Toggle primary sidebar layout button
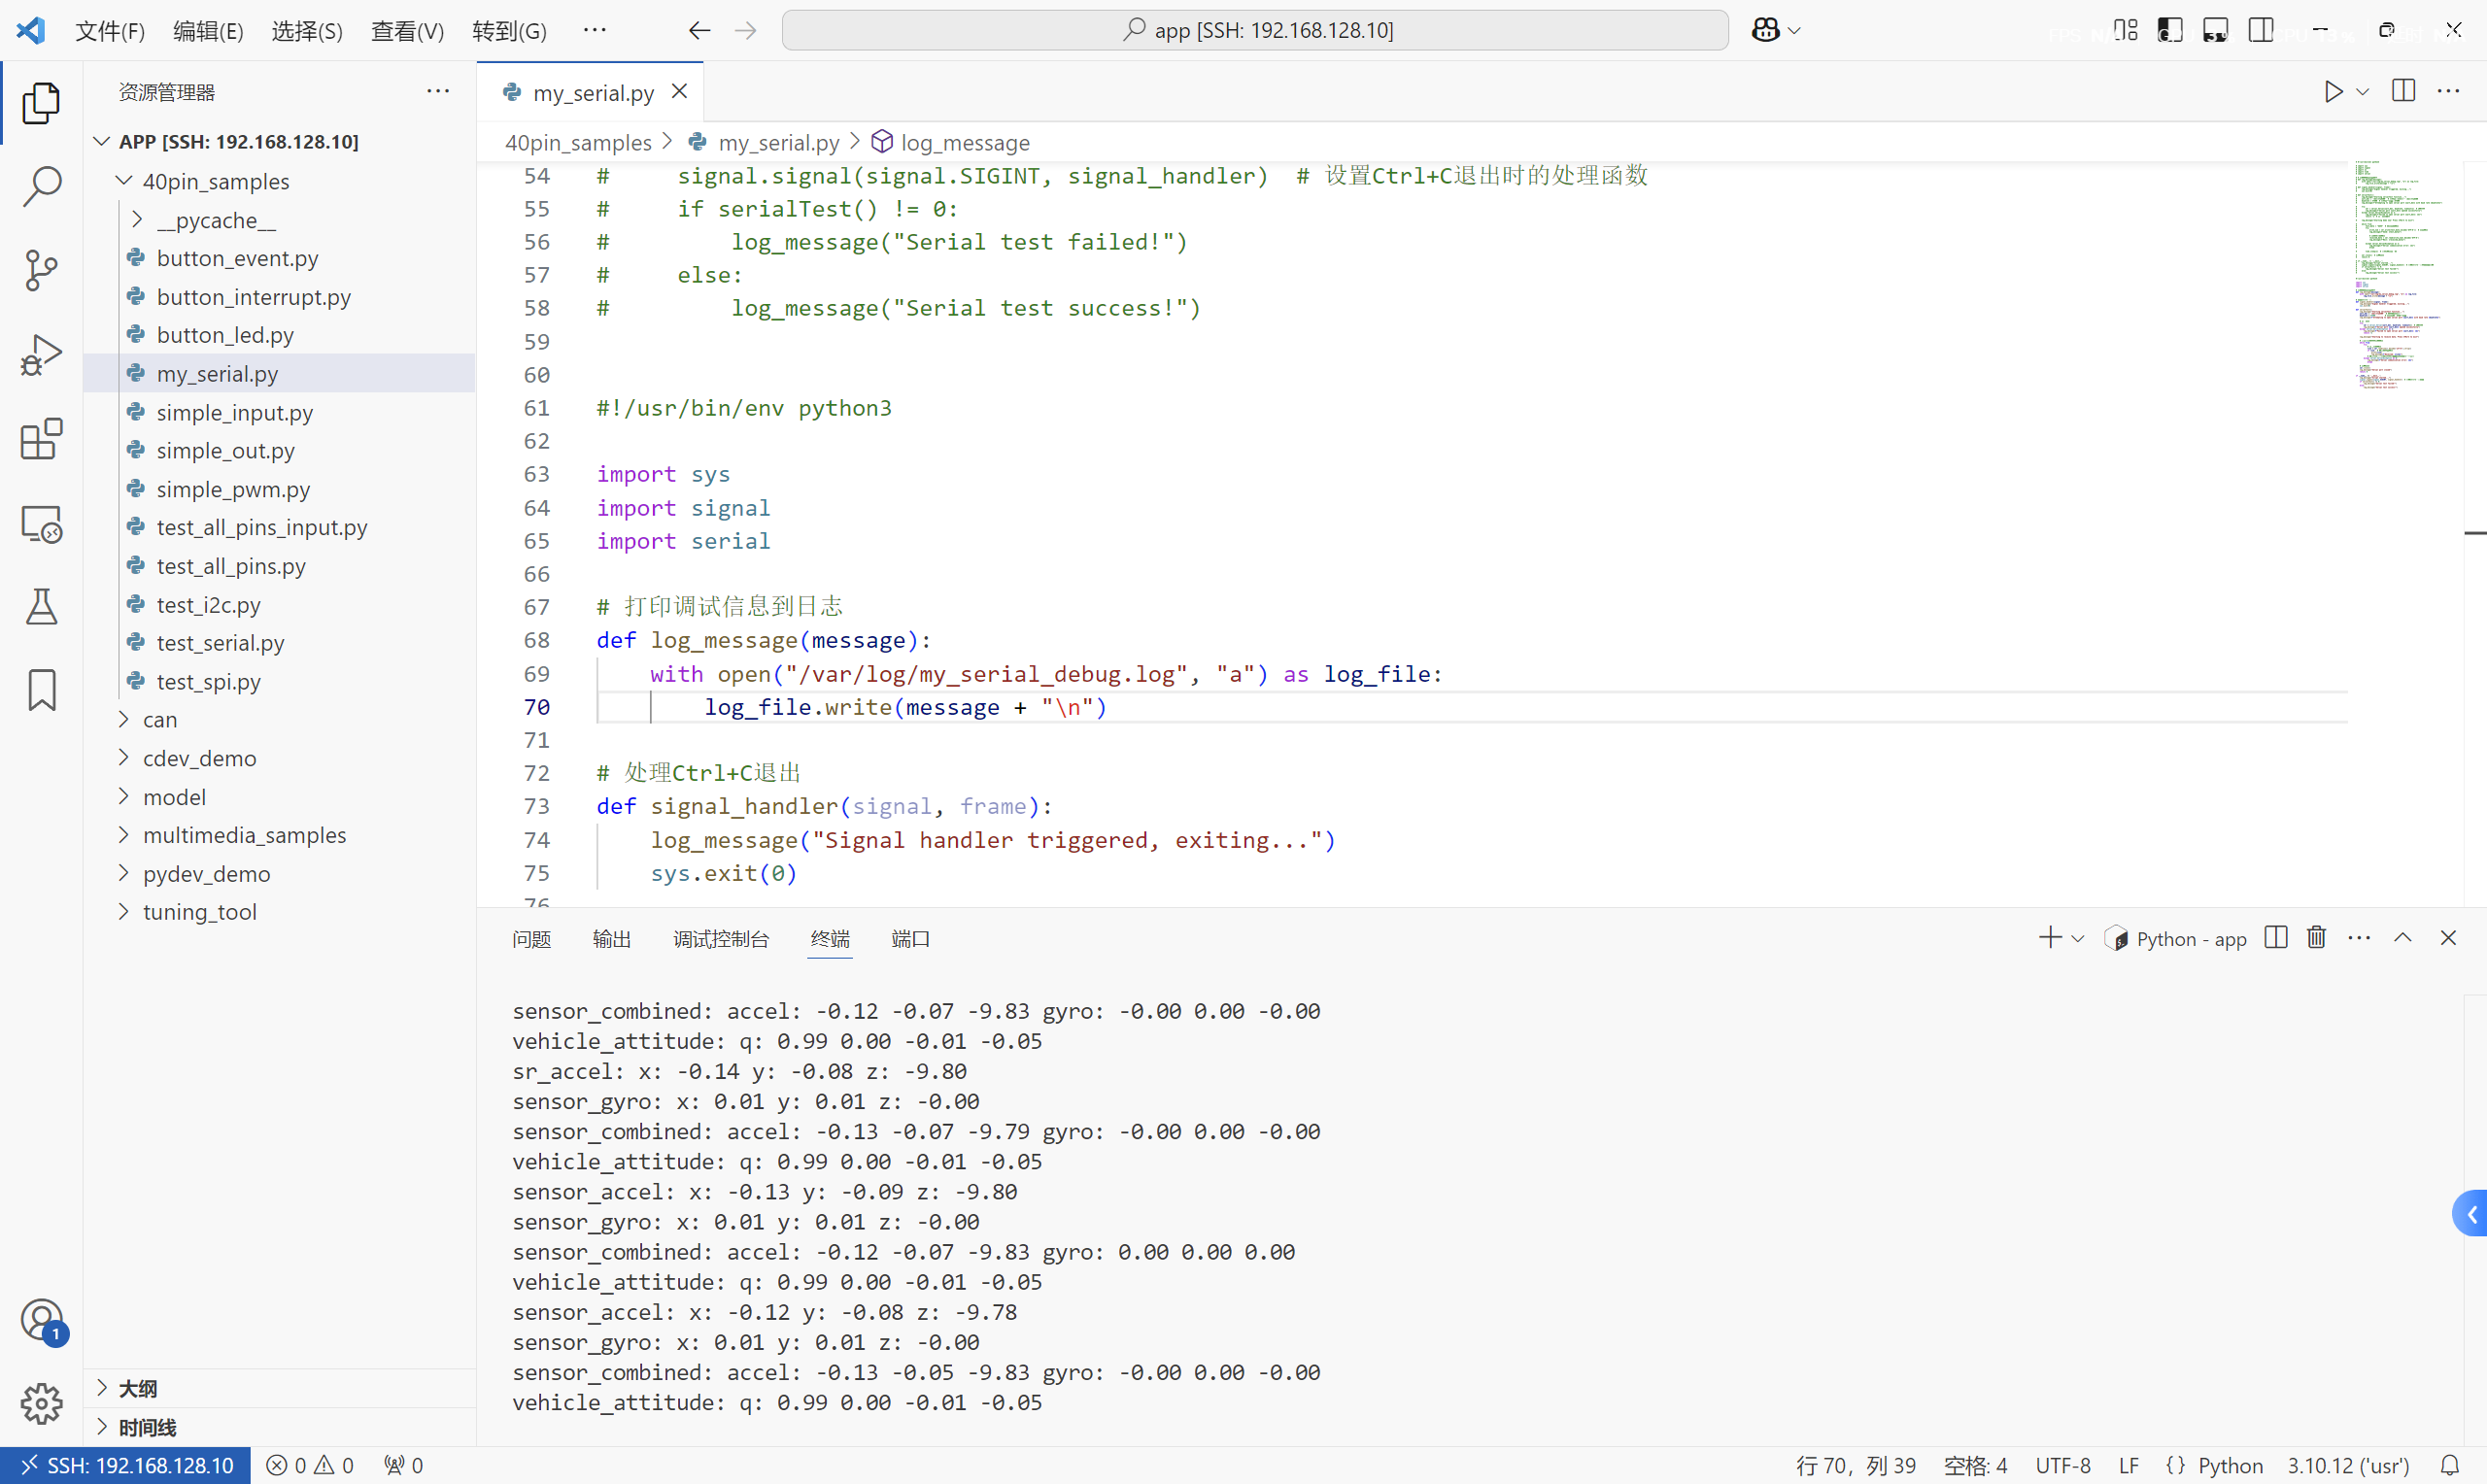2487x1484 pixels. [2170, 30]
